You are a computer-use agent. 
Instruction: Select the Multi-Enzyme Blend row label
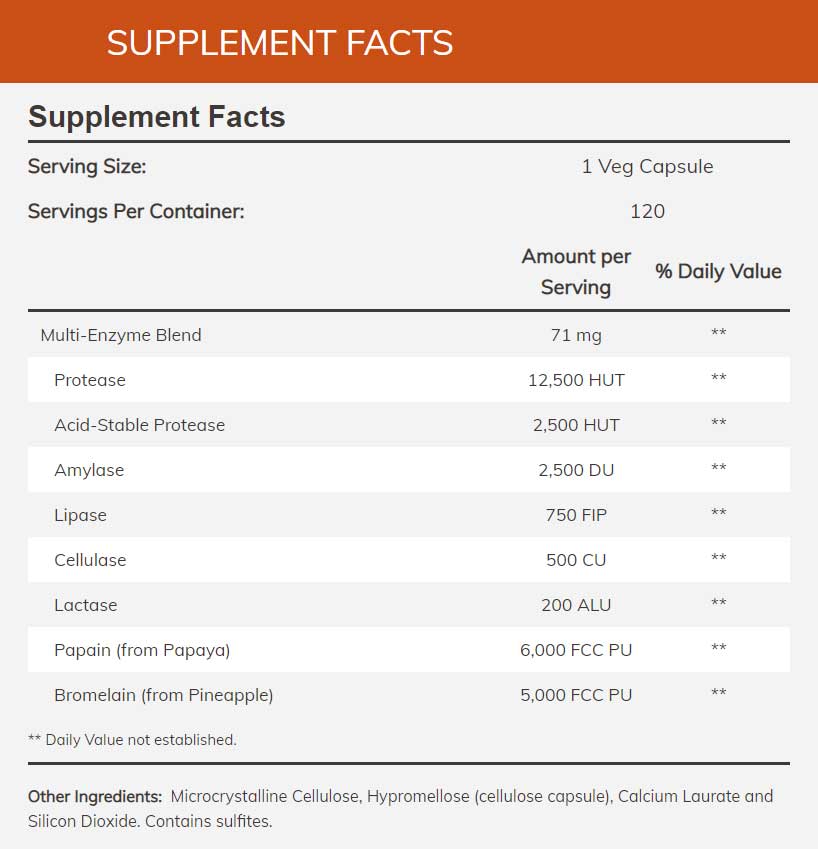click(x=121, y=335)
